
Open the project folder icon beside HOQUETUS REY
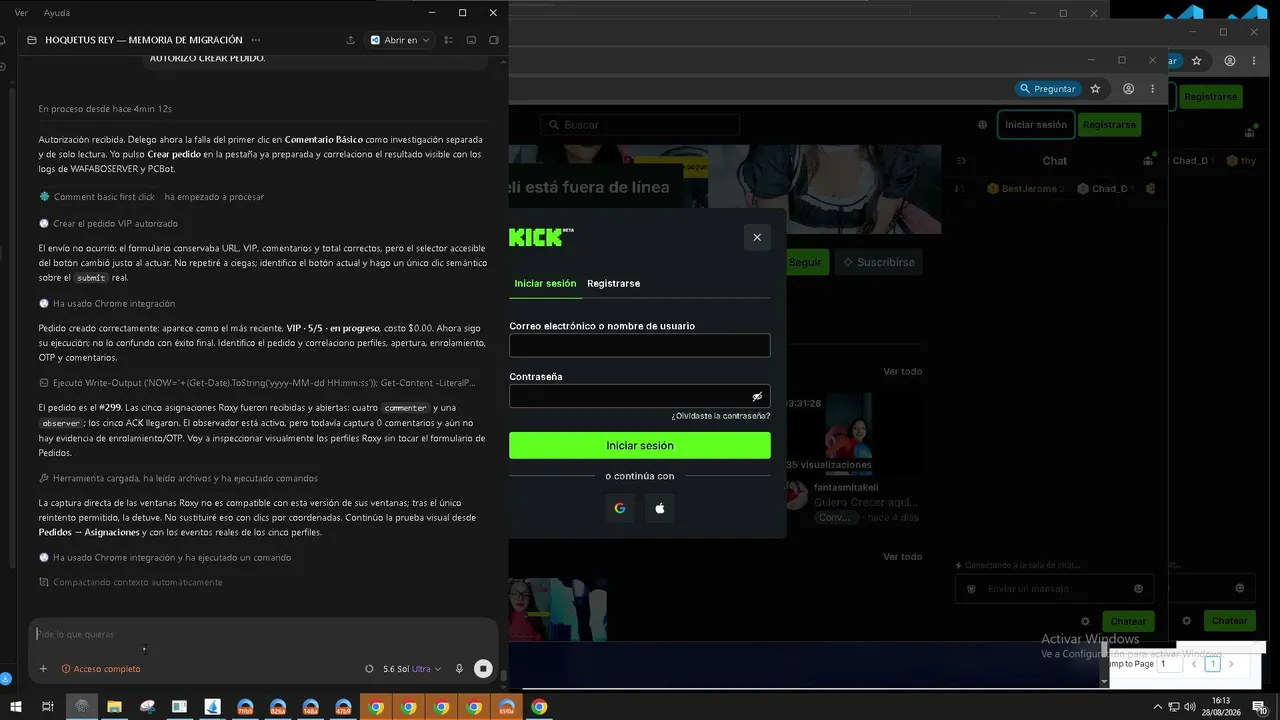click(32, 40)
